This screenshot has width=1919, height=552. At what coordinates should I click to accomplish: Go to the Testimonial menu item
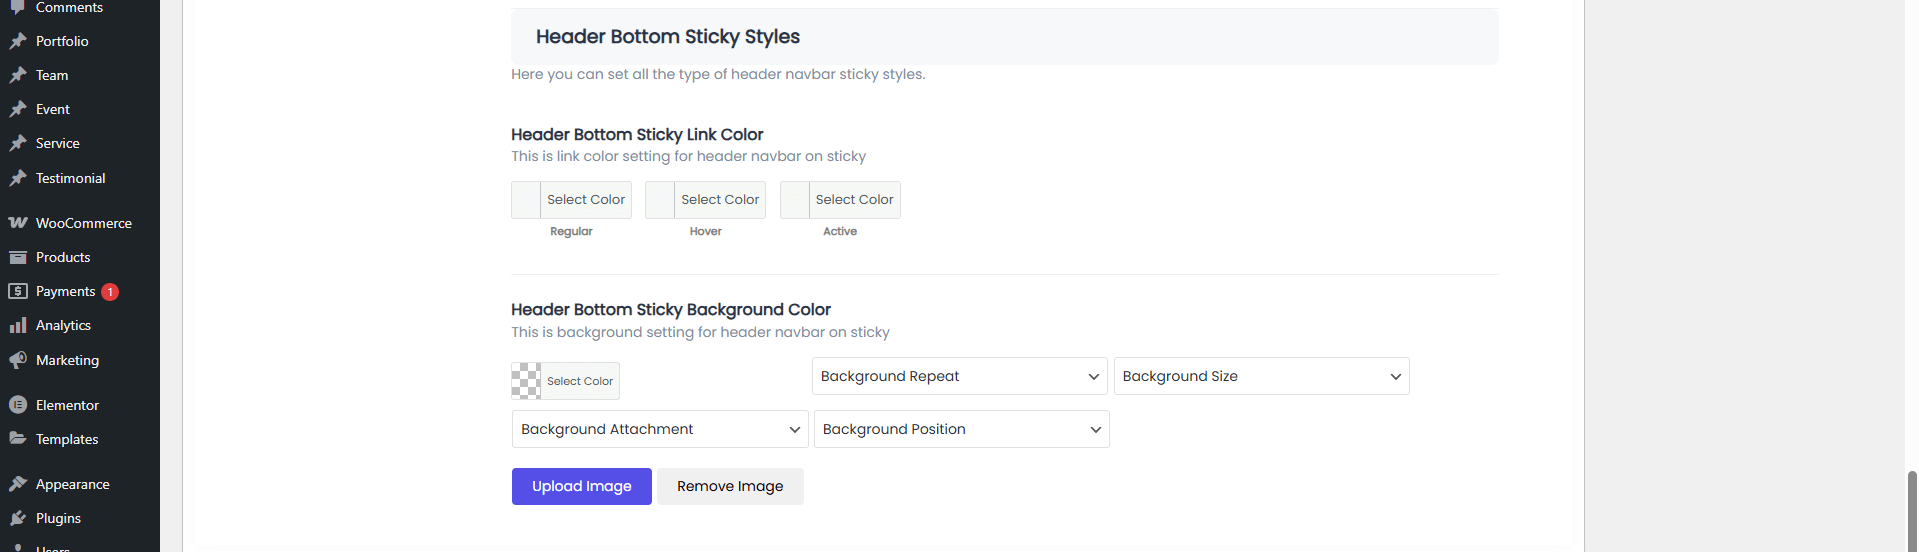click(x=70, y=178)
